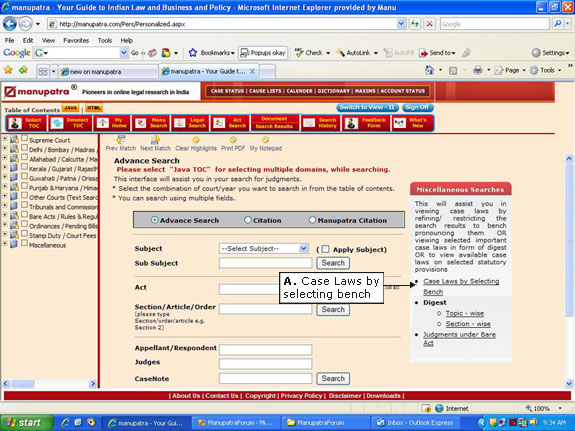Open Act Search tool
This screenshot has width=575, height=431.
[230, 123]
